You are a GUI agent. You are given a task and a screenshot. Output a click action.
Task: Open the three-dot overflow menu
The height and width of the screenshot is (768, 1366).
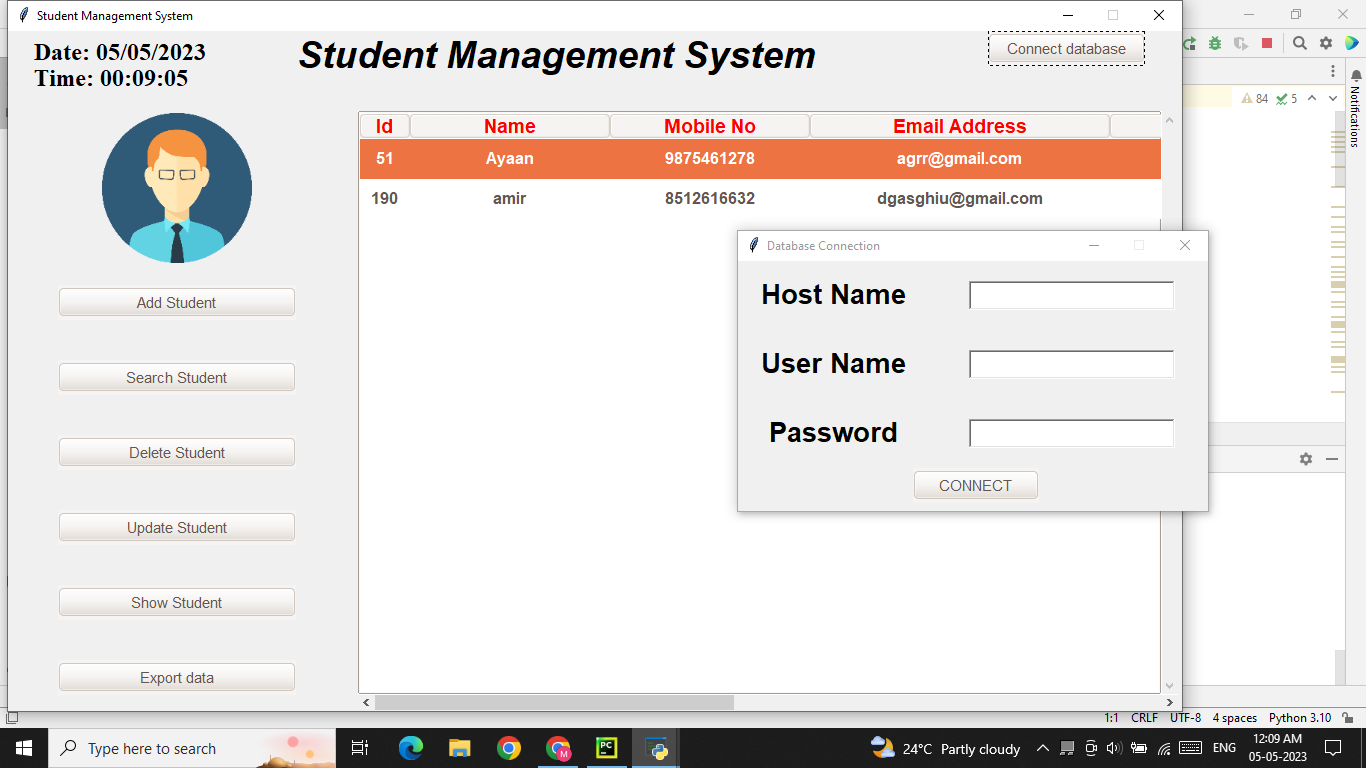tap(1333, 71)
